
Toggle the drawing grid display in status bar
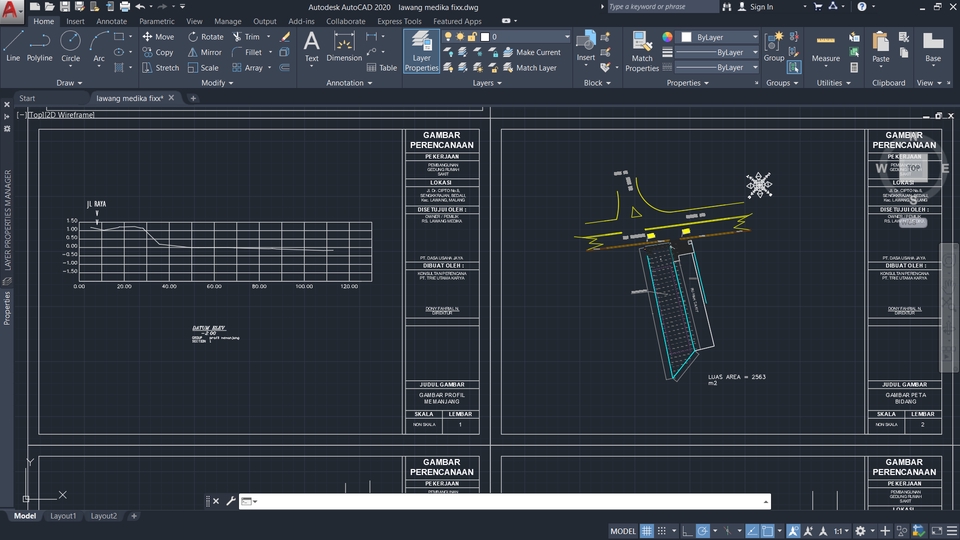(x=647, y=531)
